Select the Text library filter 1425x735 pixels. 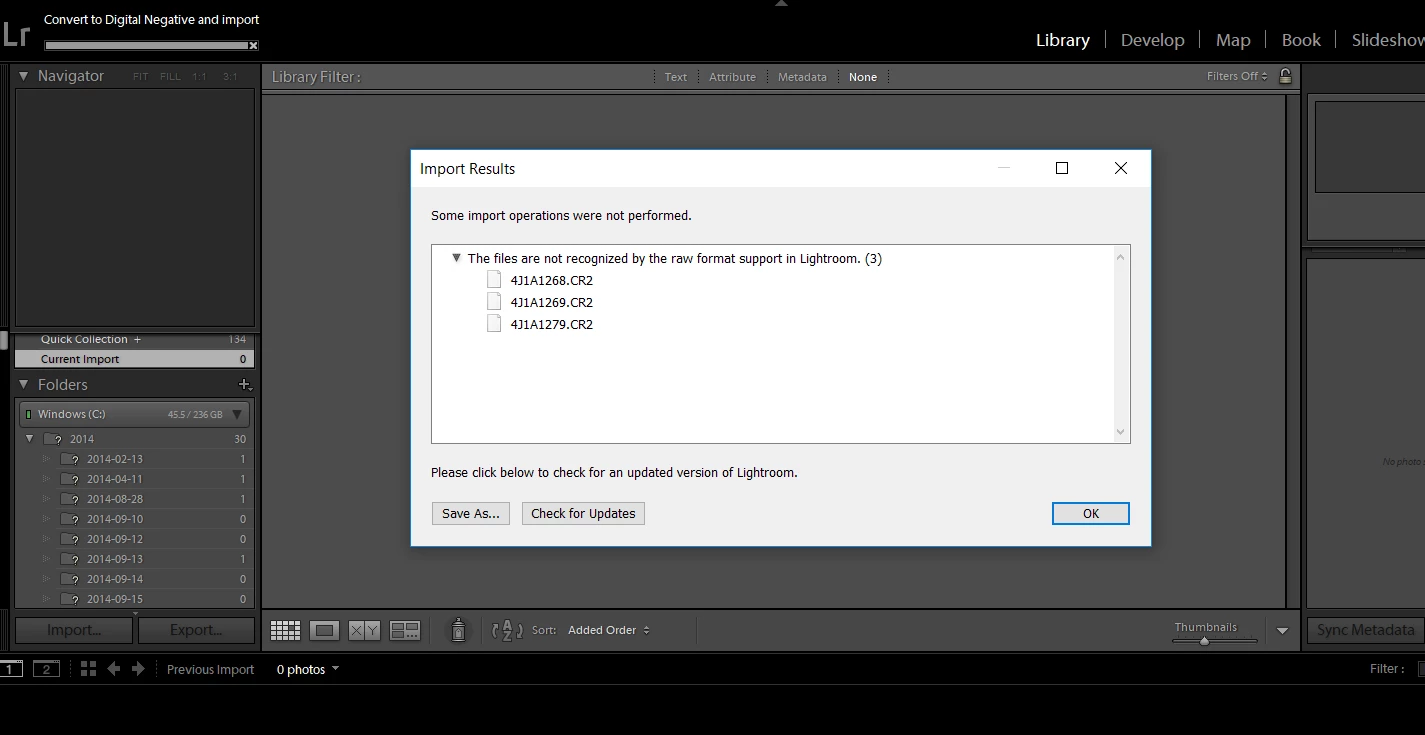676,77
